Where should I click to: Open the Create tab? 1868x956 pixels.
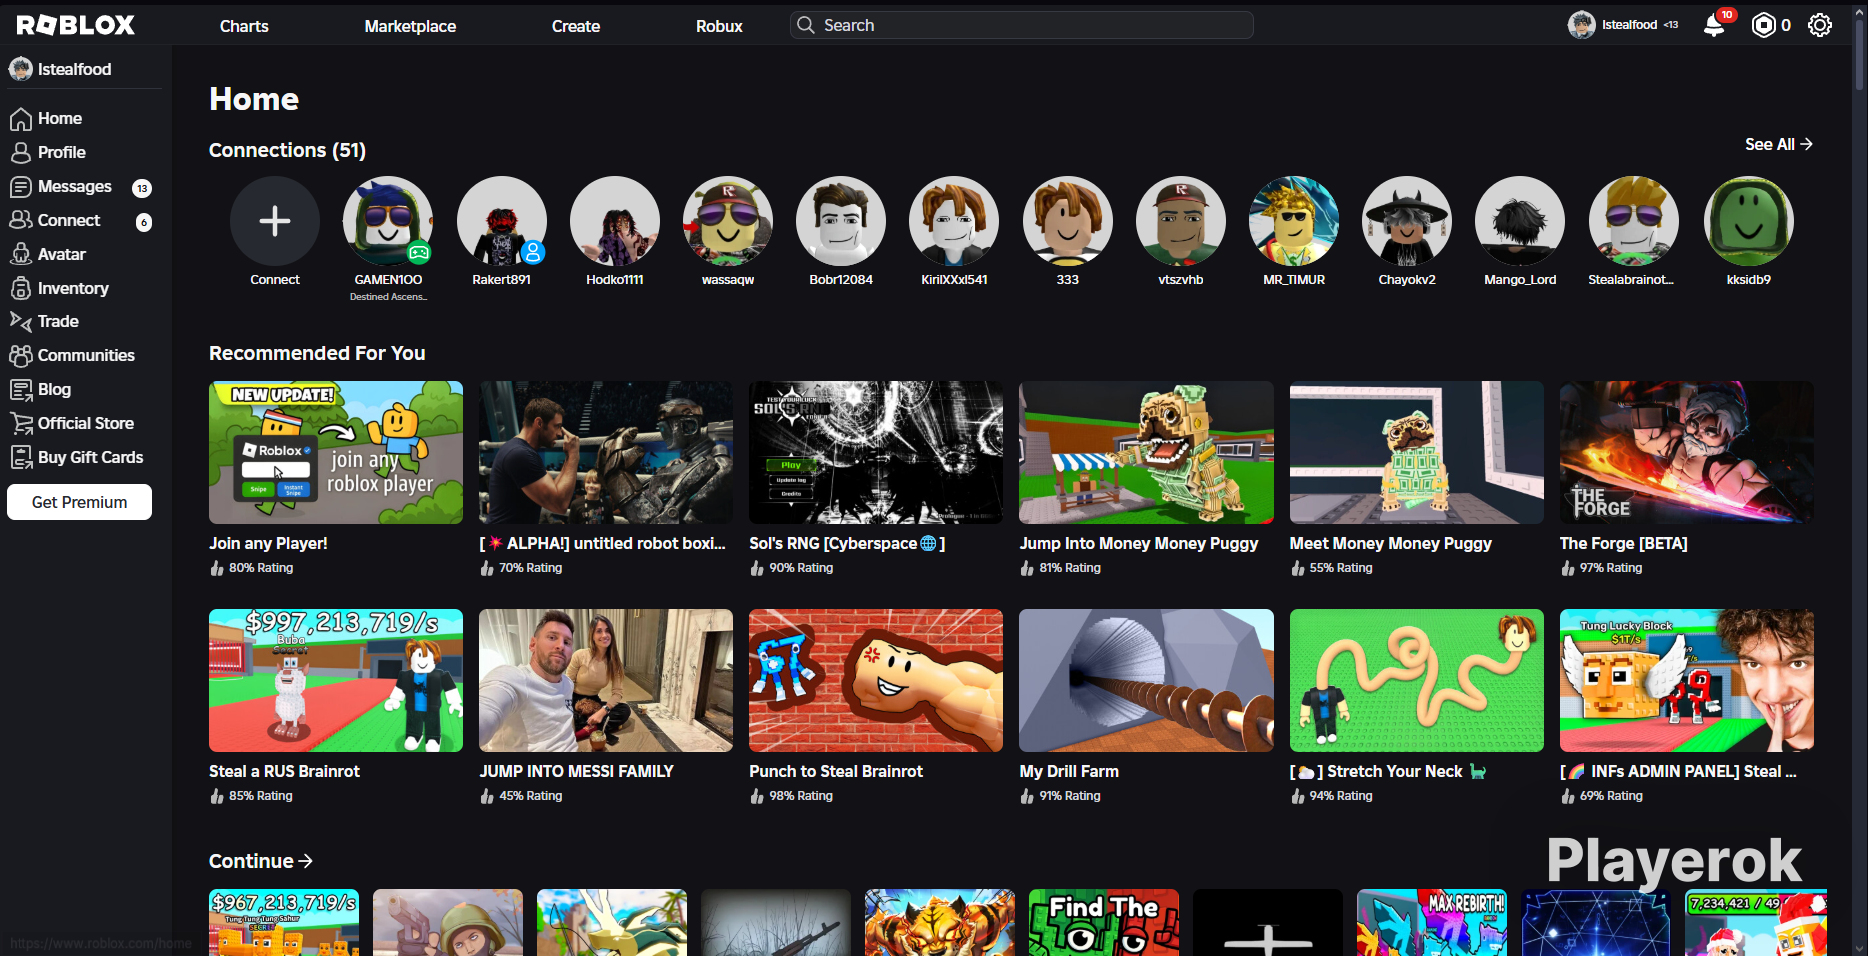tap(576, 26)
